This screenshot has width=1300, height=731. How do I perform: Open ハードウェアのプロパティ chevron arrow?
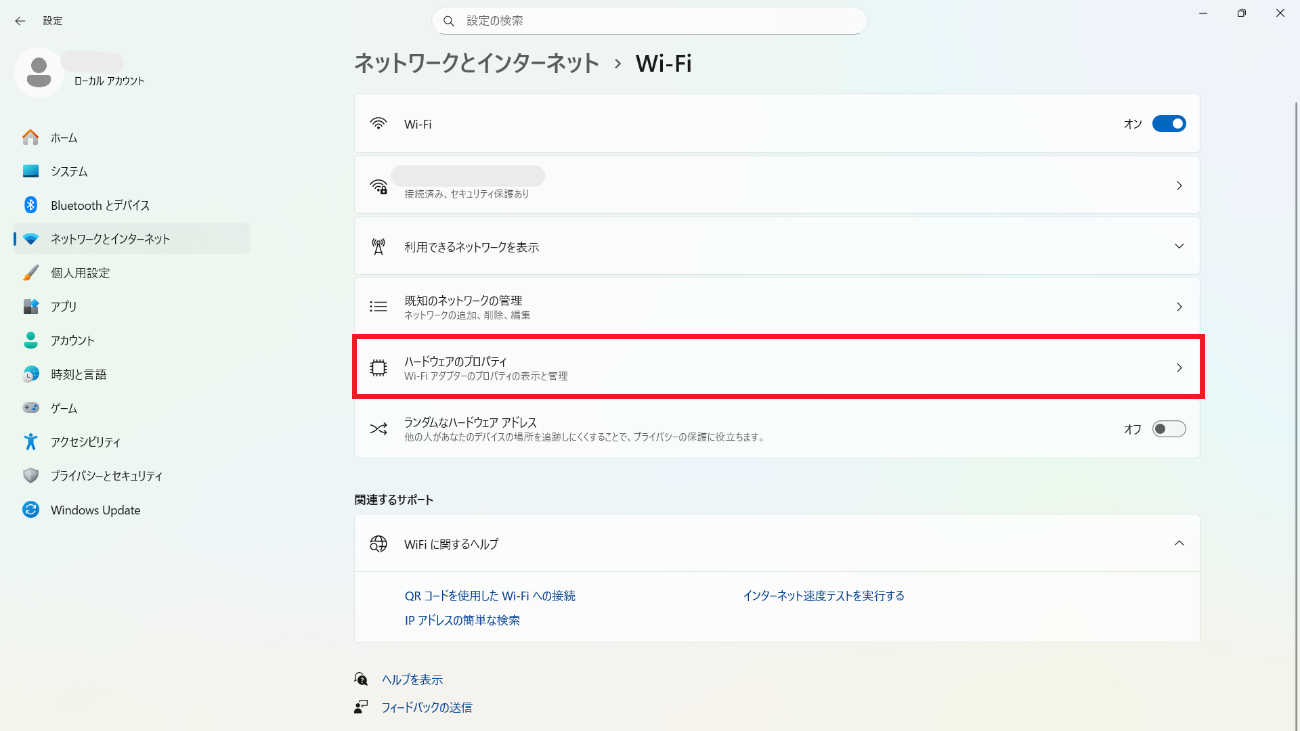click(1179, 368)
